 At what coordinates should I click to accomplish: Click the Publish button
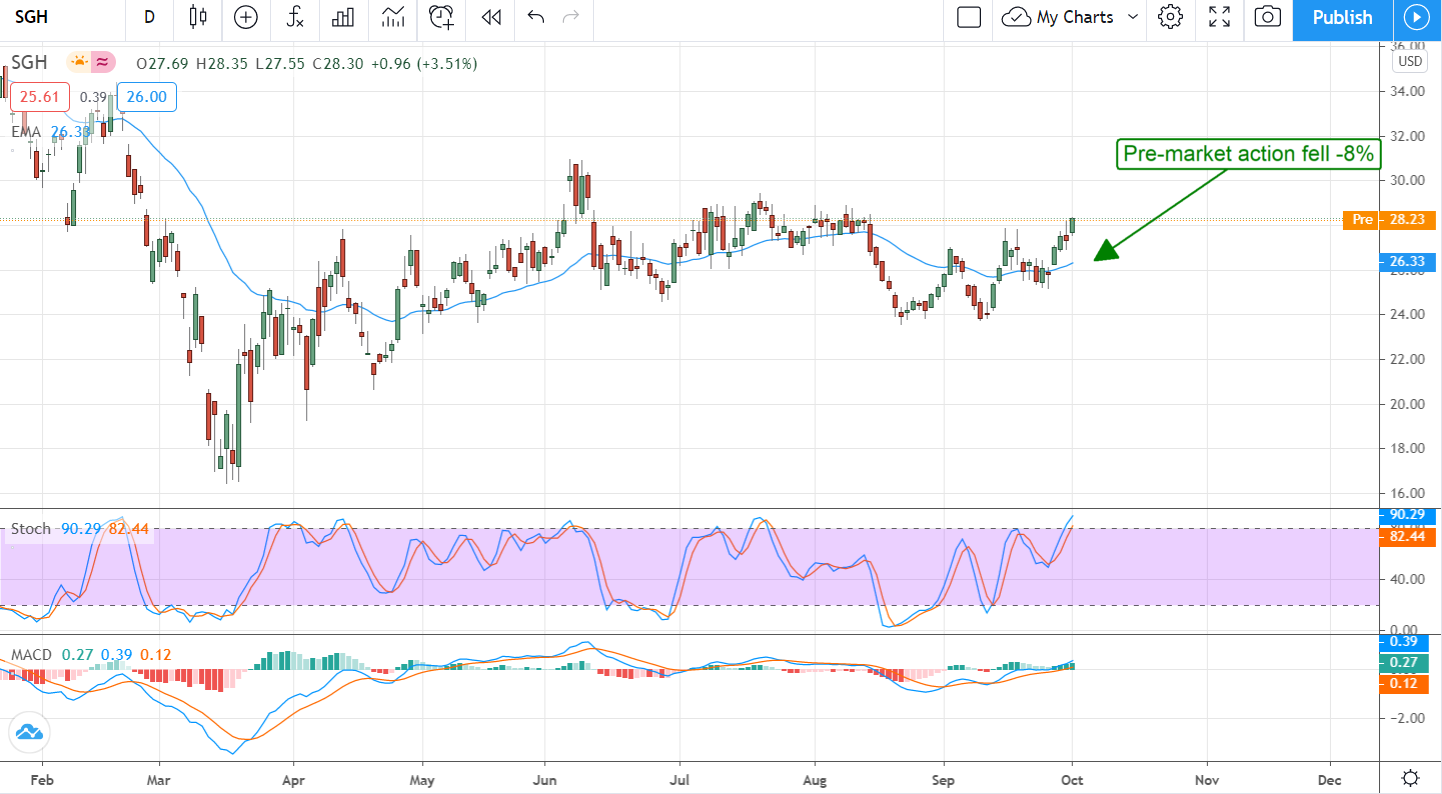1342,17
